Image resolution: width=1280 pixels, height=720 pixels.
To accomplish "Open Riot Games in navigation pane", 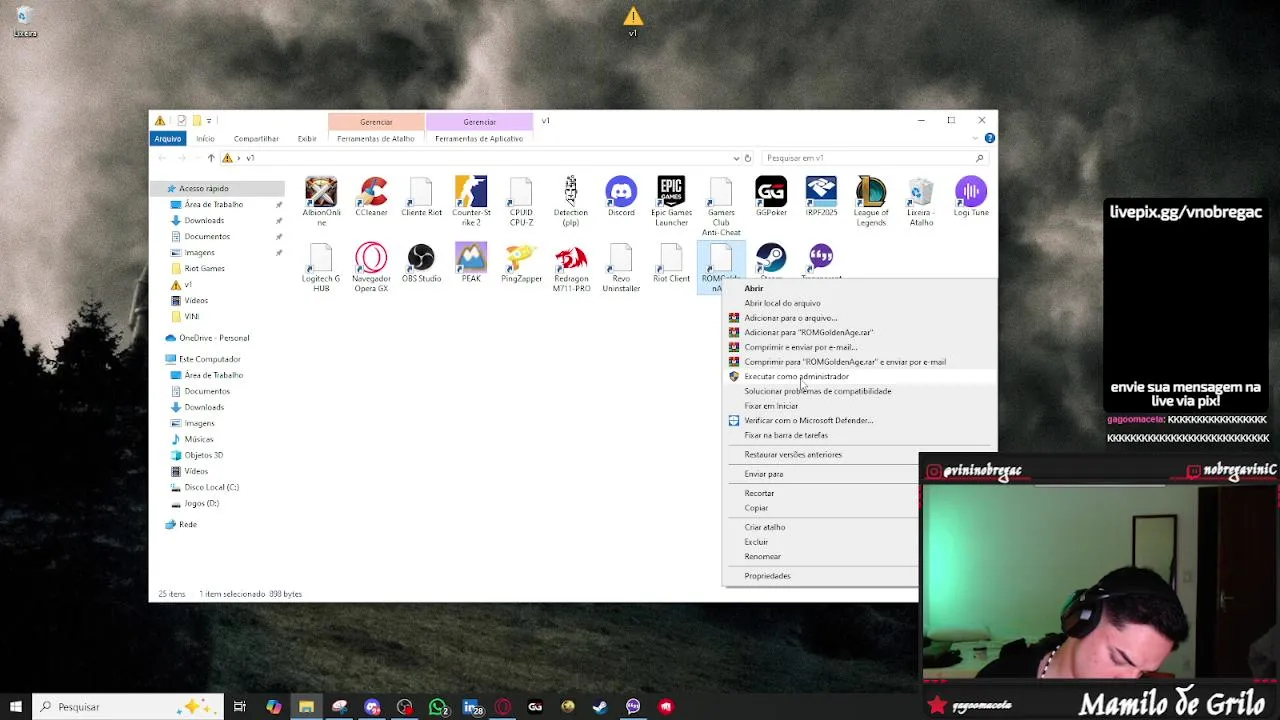I will pos(204,268).
